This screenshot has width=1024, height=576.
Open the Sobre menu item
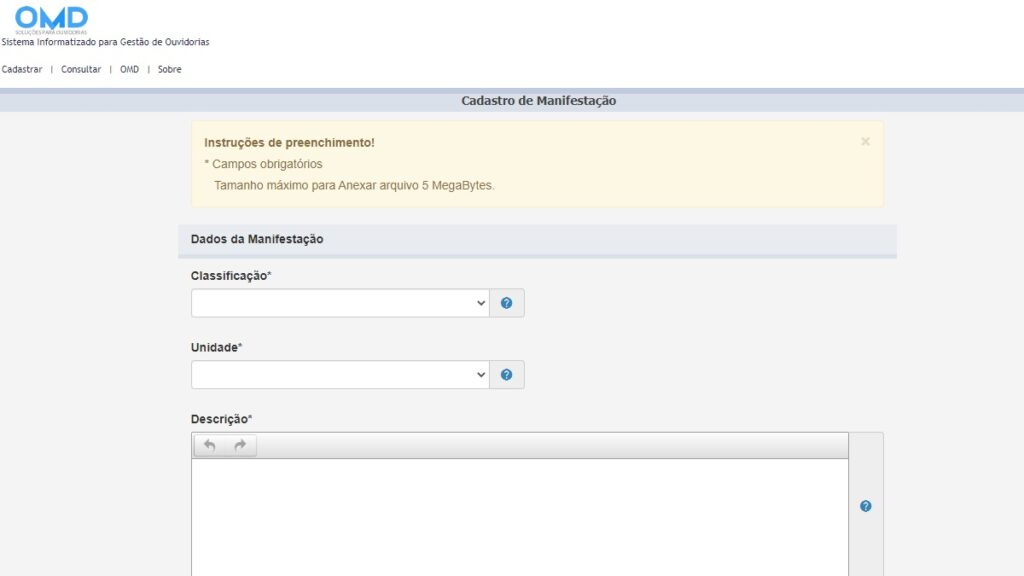(x=169, y=69)
